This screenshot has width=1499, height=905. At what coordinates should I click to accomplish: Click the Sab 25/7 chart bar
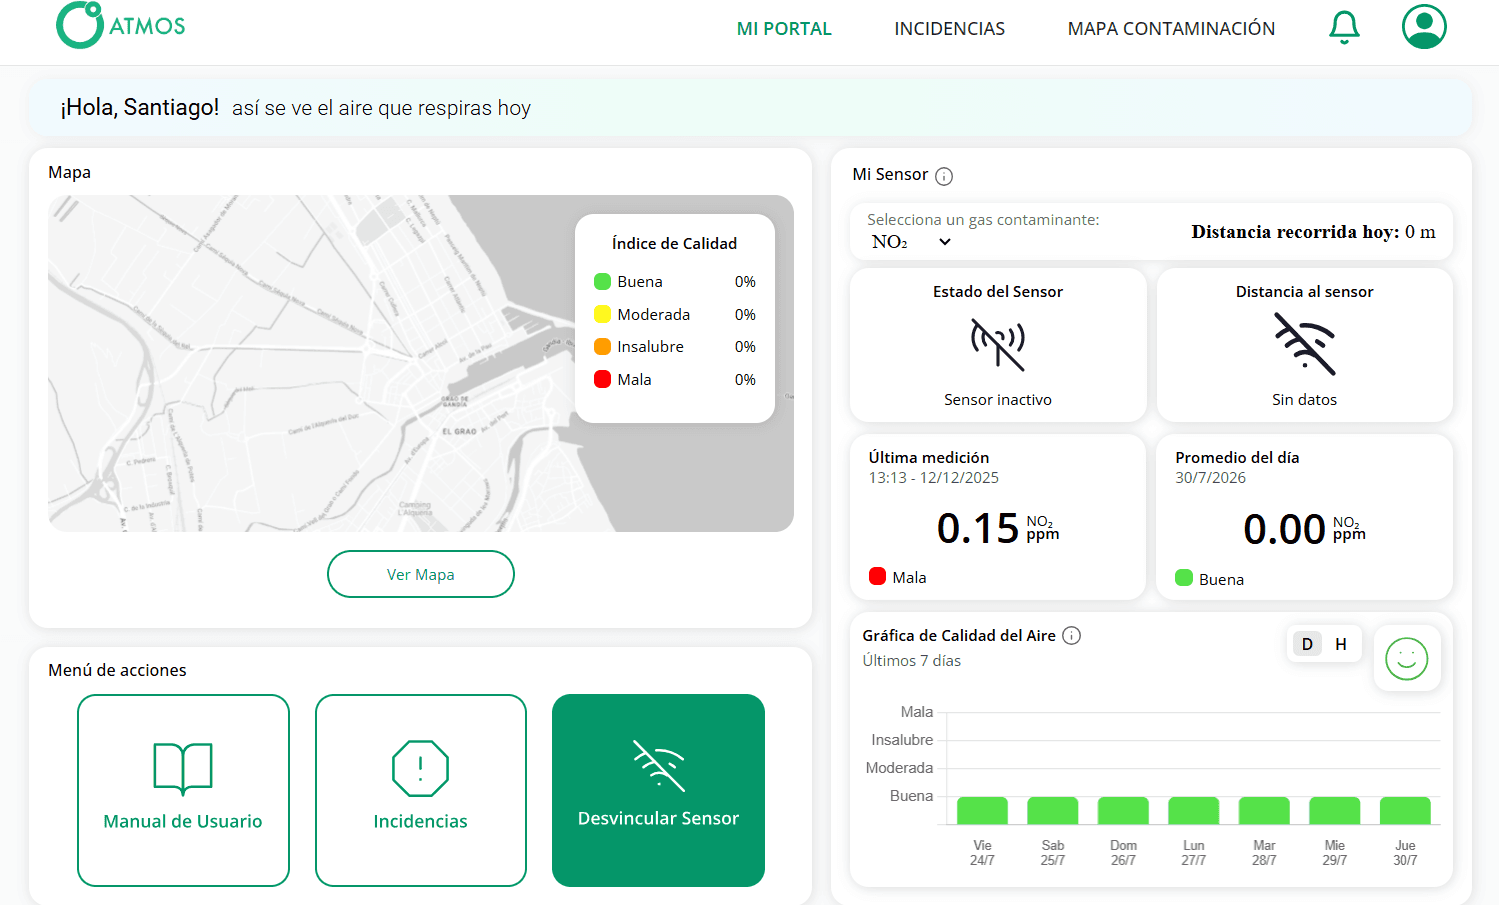[1052, 810]
